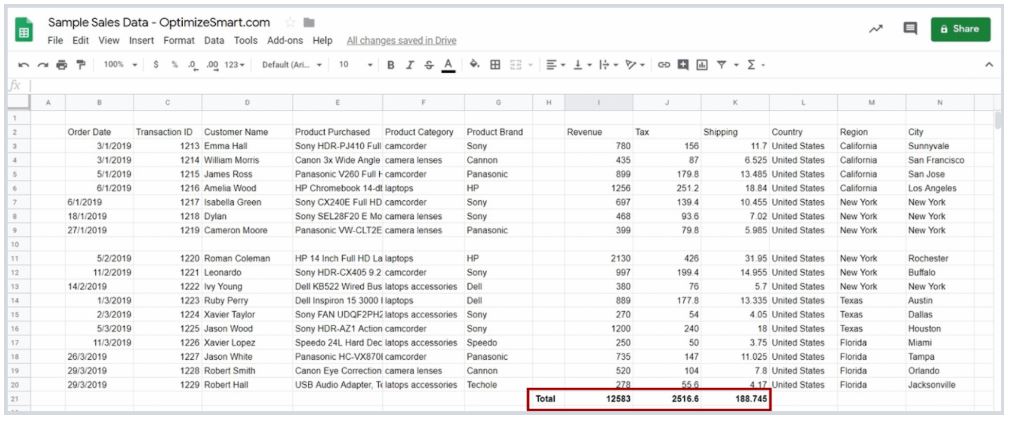Click the document title text
This screenshot has height=421, width=1010.
point(158,23)
